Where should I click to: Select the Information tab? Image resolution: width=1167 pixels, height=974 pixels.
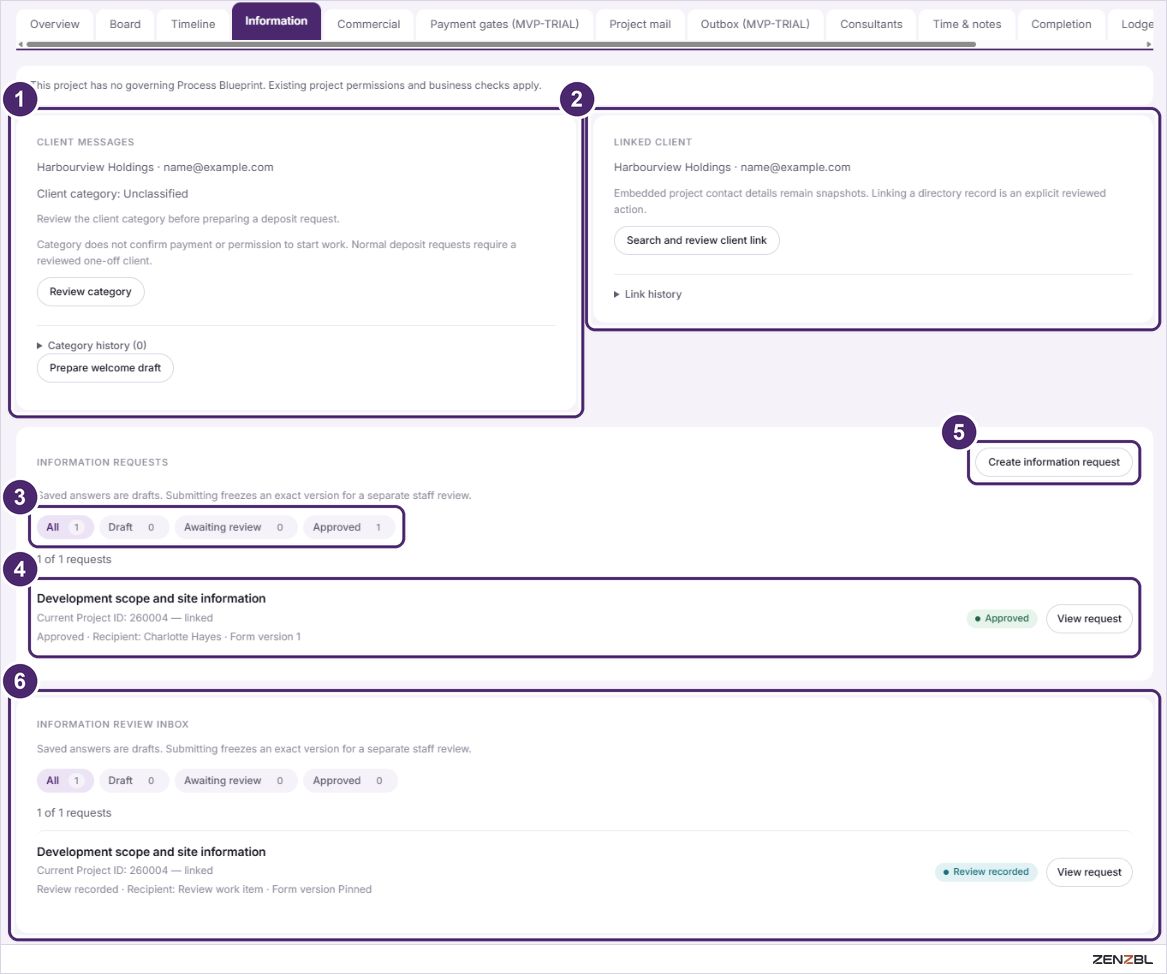(x=276, y=22)
